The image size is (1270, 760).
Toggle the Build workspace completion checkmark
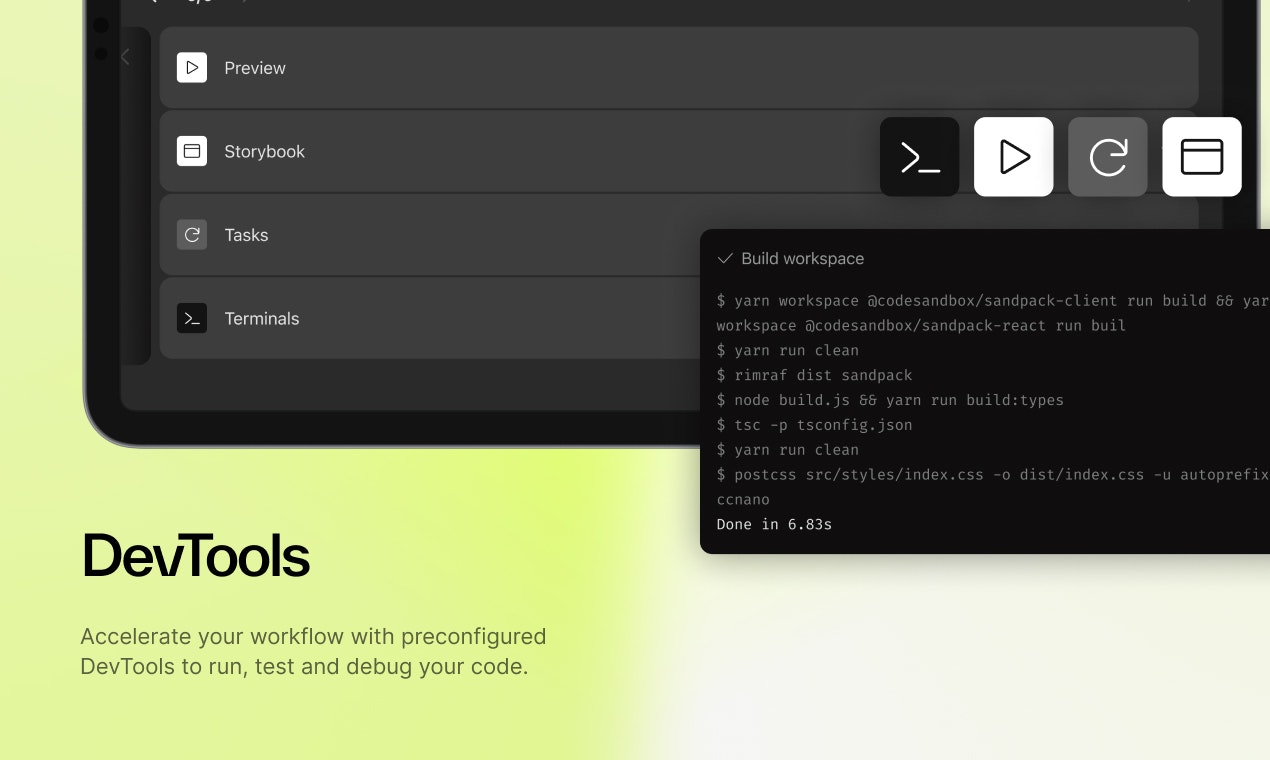click(x=724, y=258)
